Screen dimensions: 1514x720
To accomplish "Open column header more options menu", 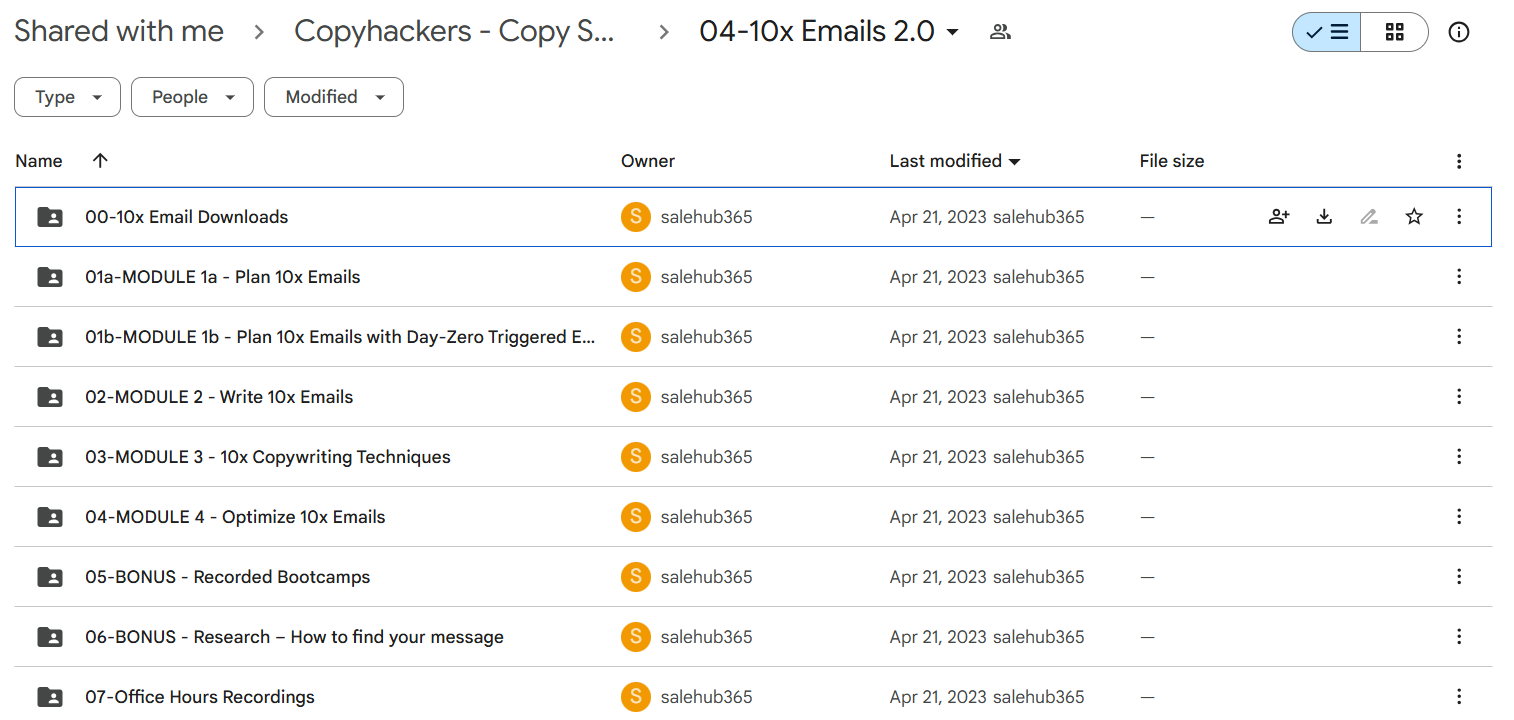I will [x=1459, y=161].
